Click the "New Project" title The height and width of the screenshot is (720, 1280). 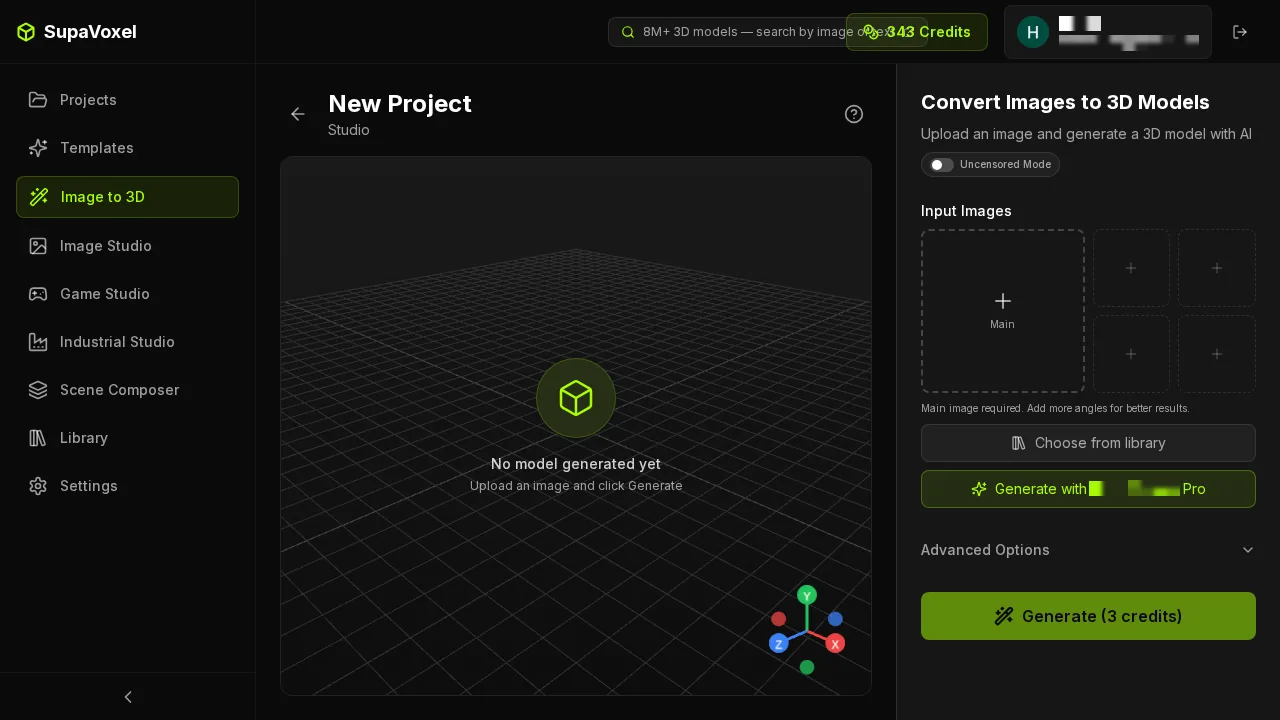(400, 104)
